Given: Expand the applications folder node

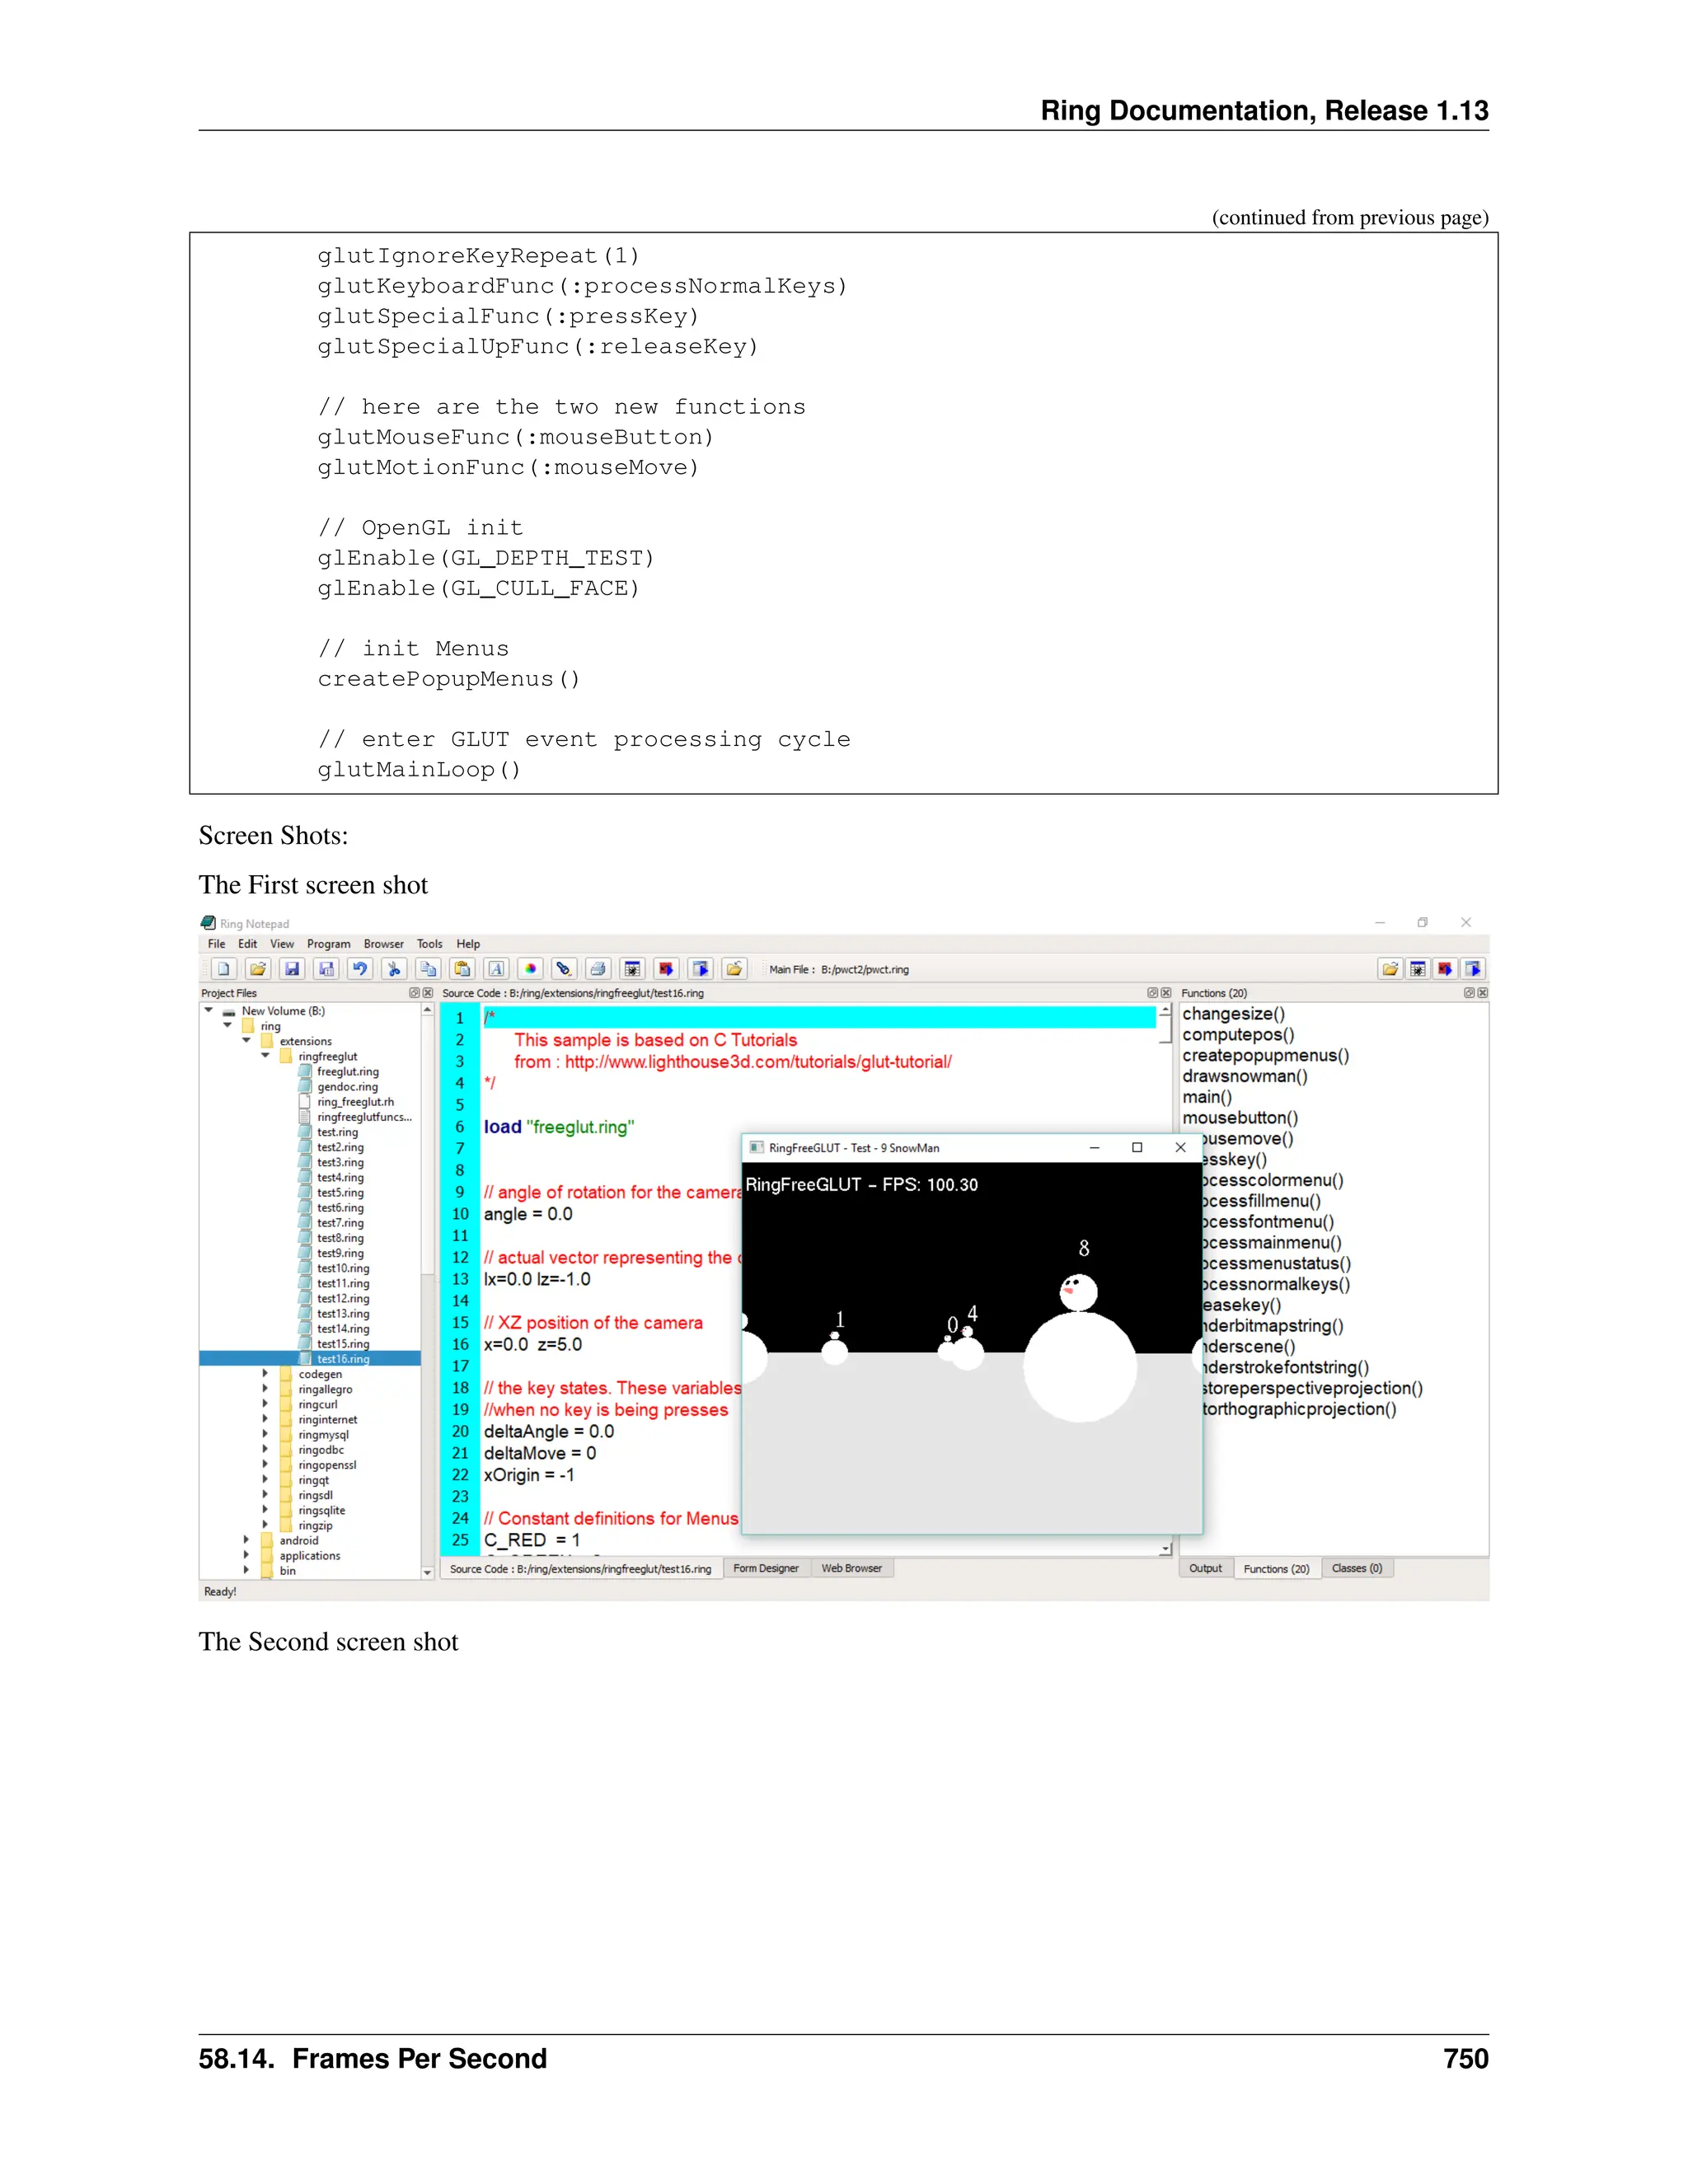Looking at the screenshot, I should (246, 1555).
